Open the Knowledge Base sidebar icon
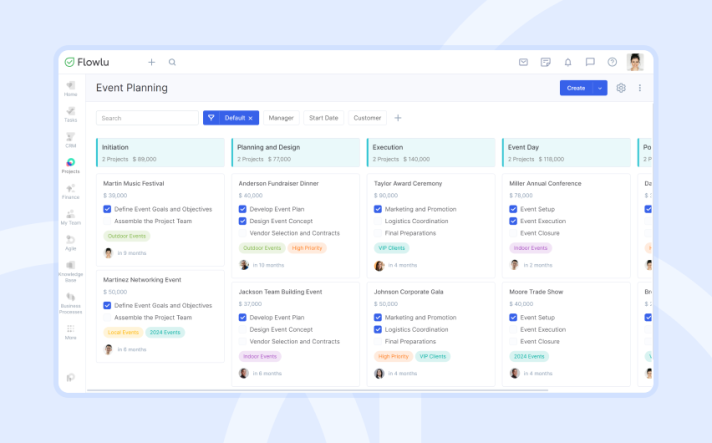712x443 pixels. click(71, 269)
